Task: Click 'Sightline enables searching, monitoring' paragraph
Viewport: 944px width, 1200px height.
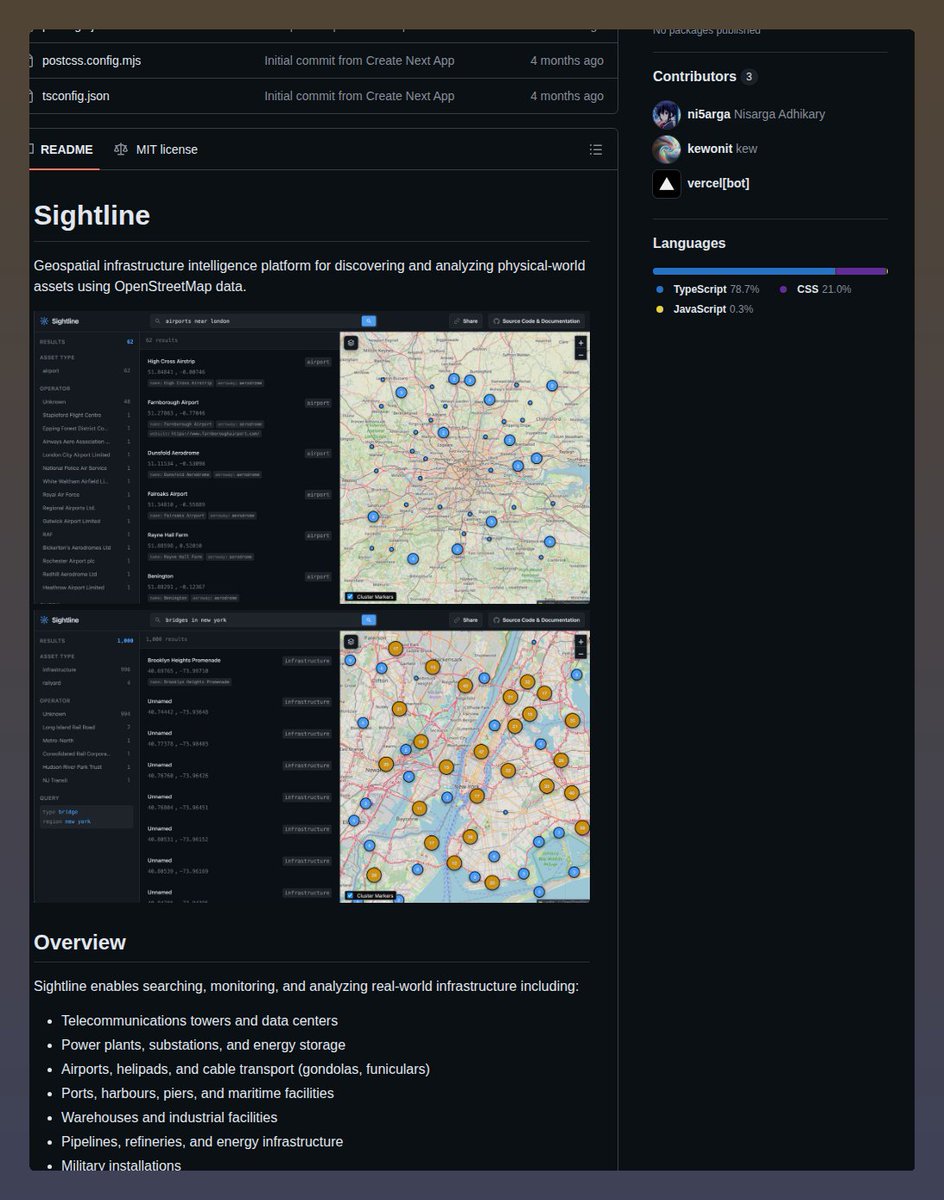Action: tap(306, 986)
